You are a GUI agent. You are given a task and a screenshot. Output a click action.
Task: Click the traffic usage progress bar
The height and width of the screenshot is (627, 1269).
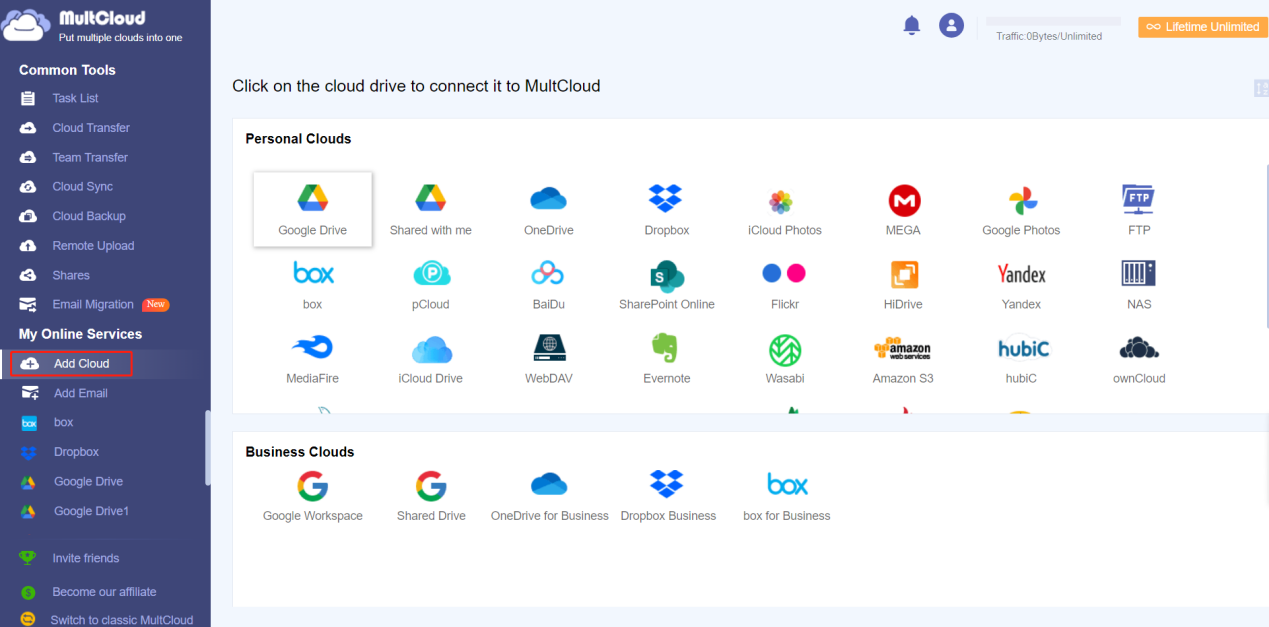1053,21
